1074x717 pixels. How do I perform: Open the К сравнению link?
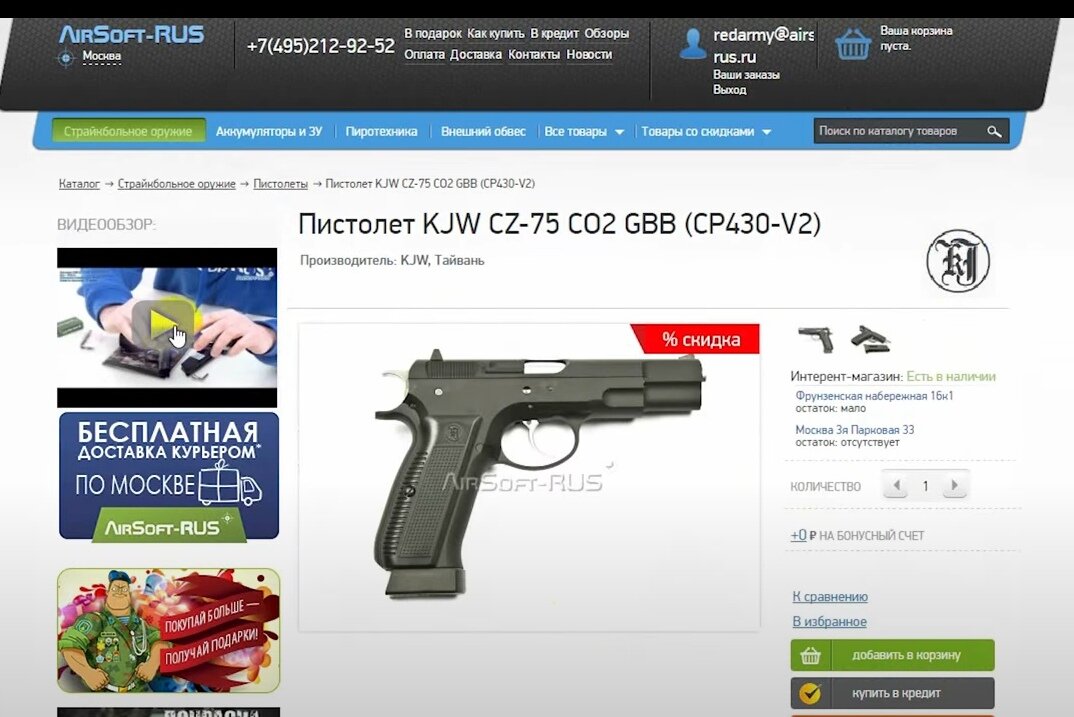829,596
